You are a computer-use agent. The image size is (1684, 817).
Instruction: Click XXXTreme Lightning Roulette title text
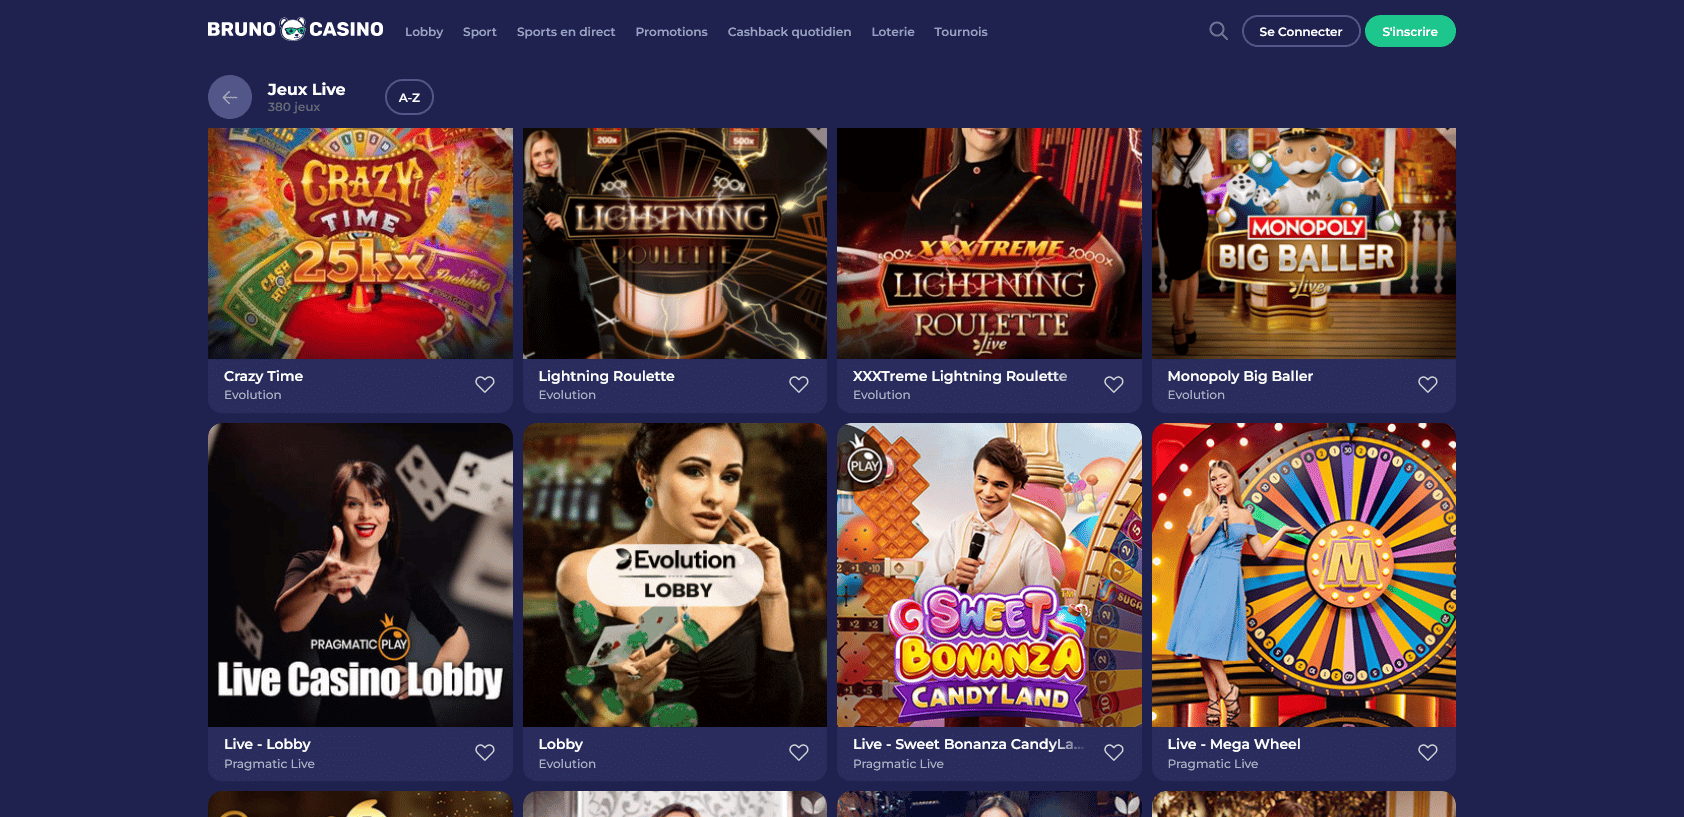point(960,376)
